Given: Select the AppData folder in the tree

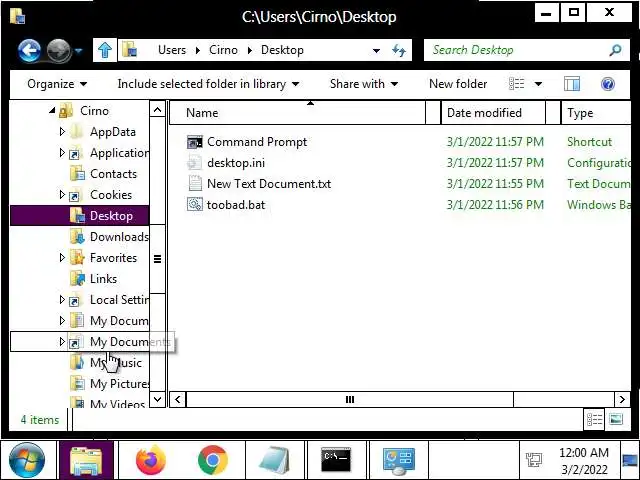Looking at the screenshot, I should [x=113, y=132].
